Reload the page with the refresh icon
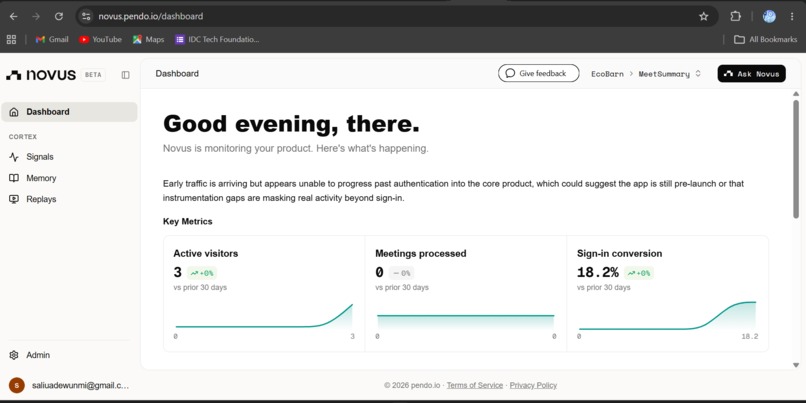806x403 pixels. point(59,16)
